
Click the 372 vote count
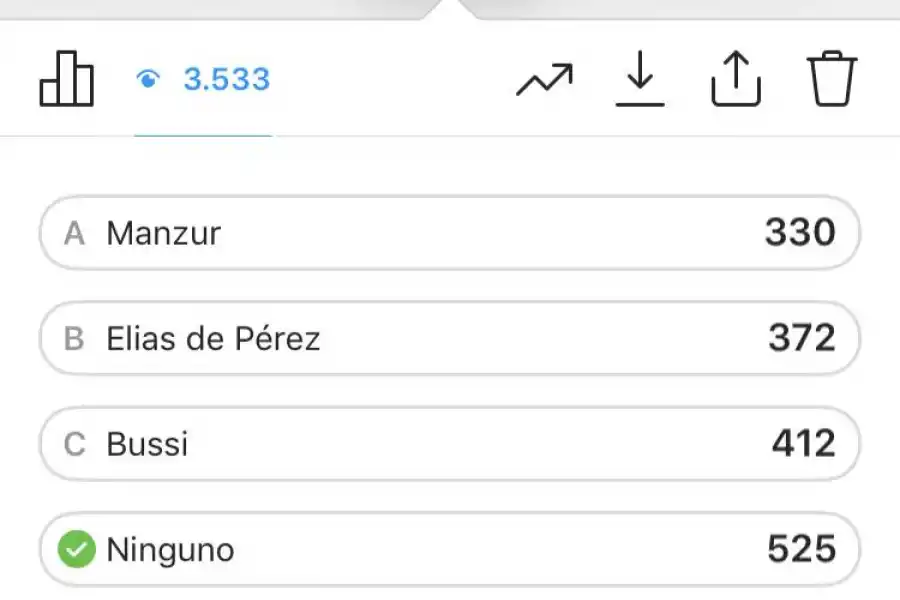tap(801, 339)
